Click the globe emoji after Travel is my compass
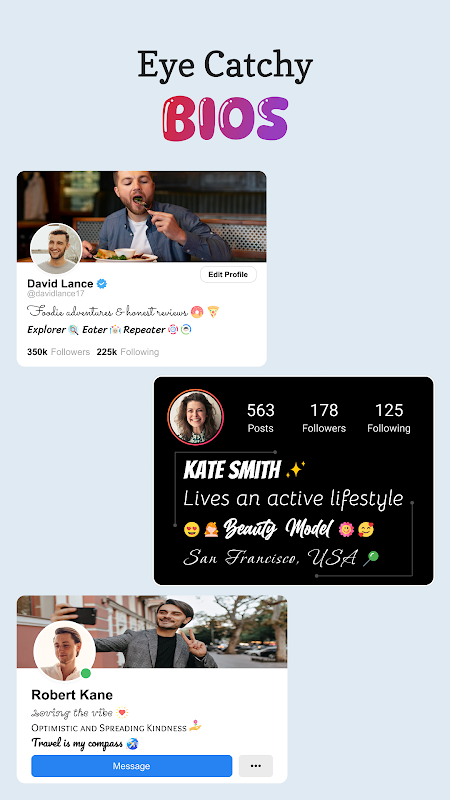450x800 pixels. point(132,743)
